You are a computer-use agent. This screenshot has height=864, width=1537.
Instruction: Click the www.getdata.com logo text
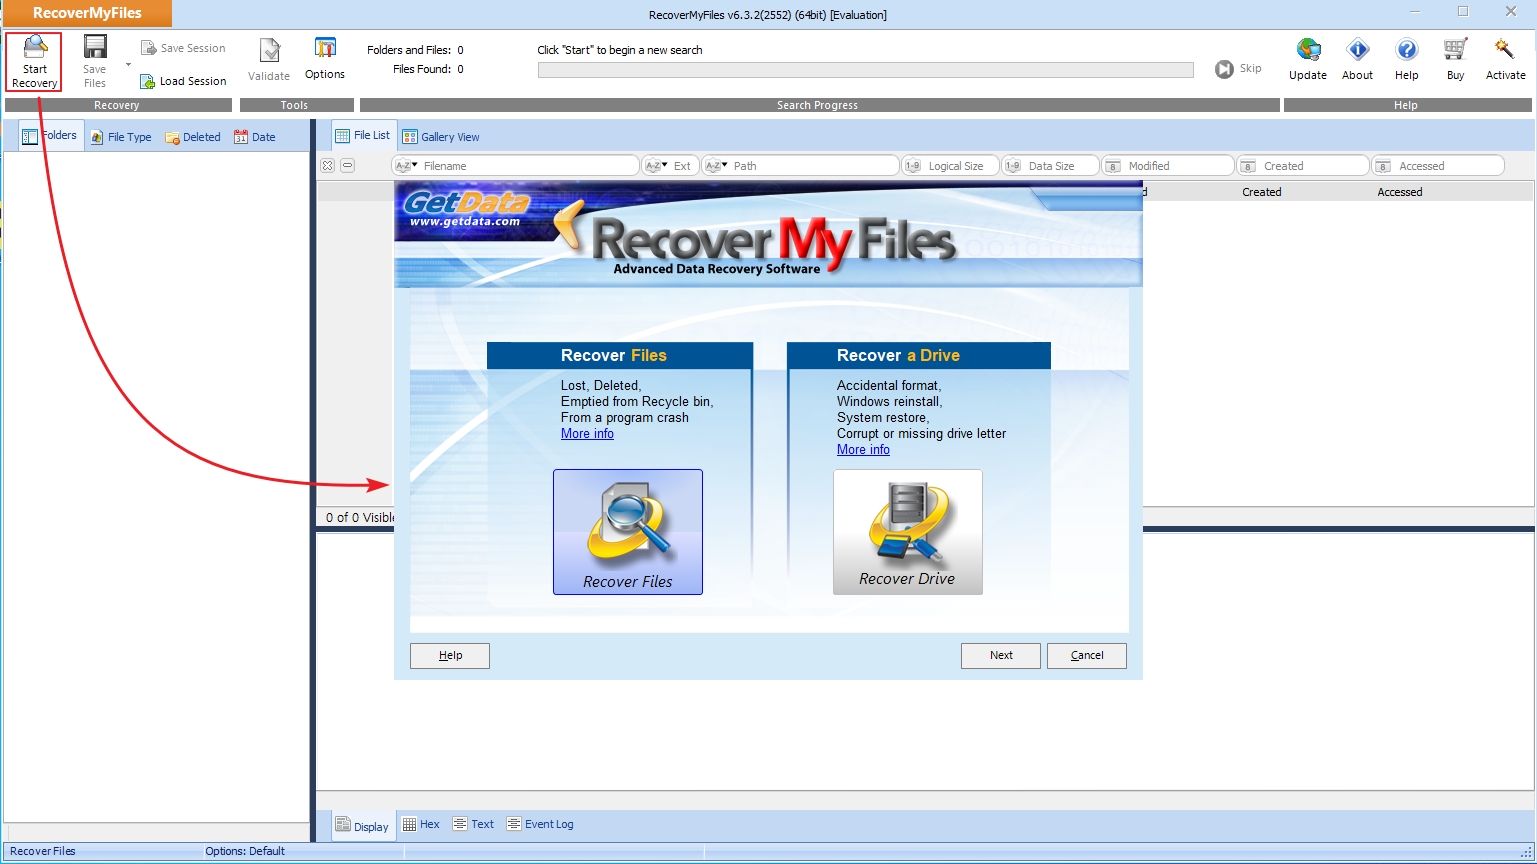465,222
